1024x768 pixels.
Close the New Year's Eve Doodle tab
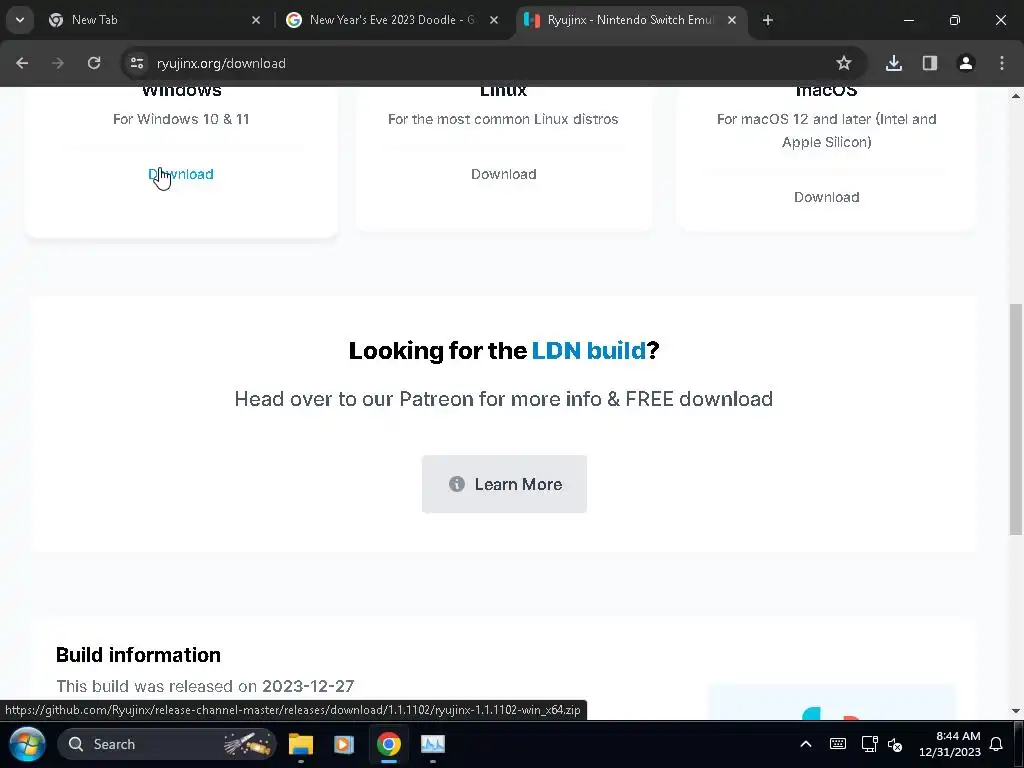[x=494, y=20]
